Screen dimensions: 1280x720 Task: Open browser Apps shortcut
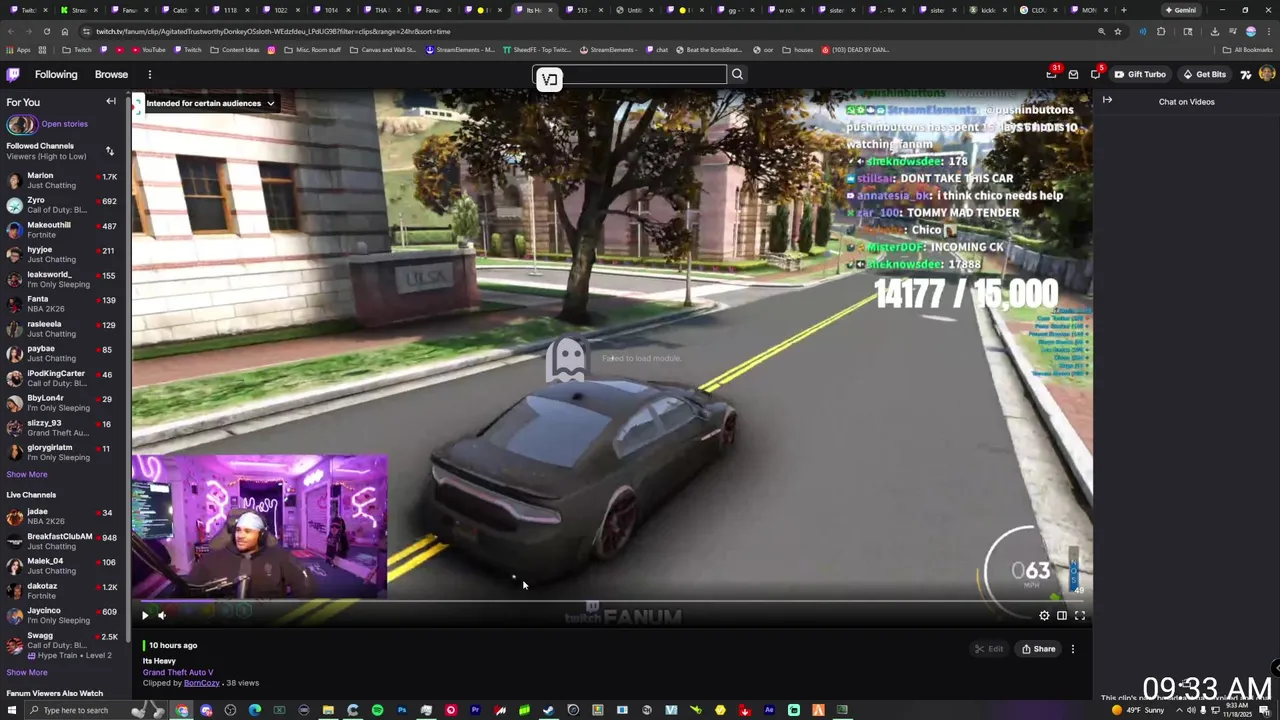click(x=18, y=49)
